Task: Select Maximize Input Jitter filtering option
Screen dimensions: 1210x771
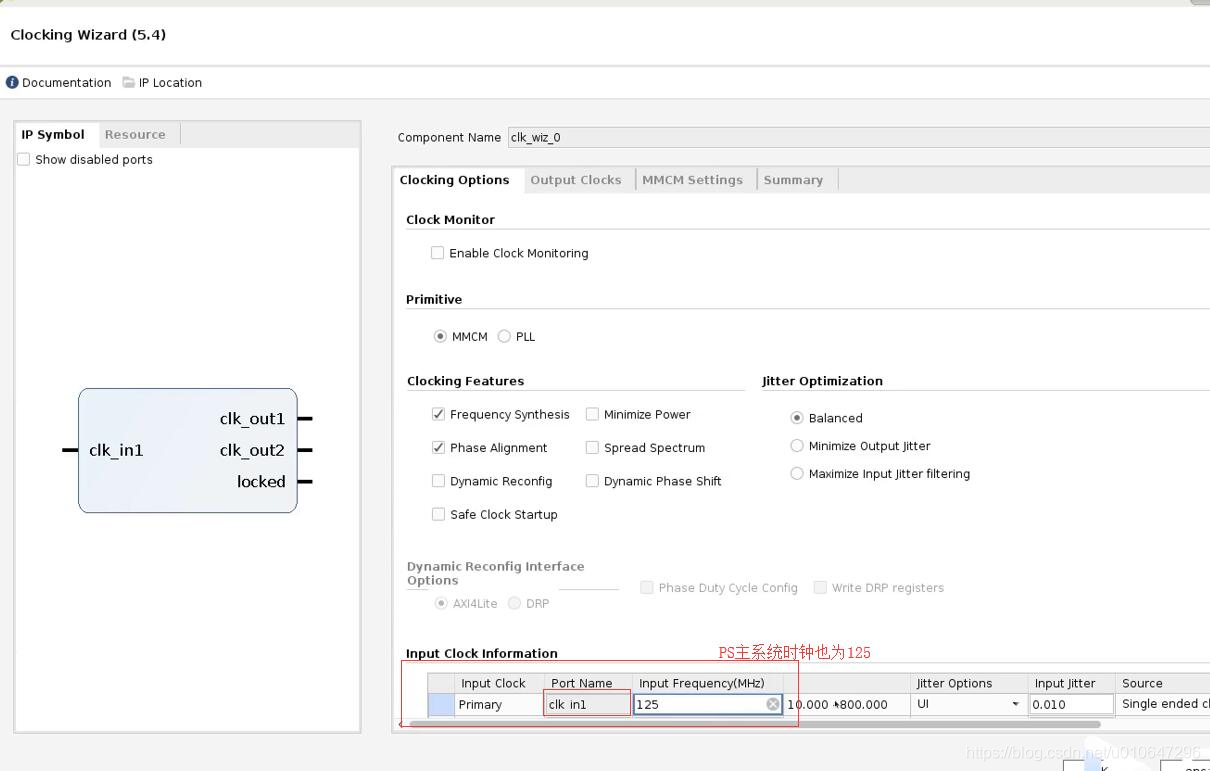Action: tap(797, 474)
